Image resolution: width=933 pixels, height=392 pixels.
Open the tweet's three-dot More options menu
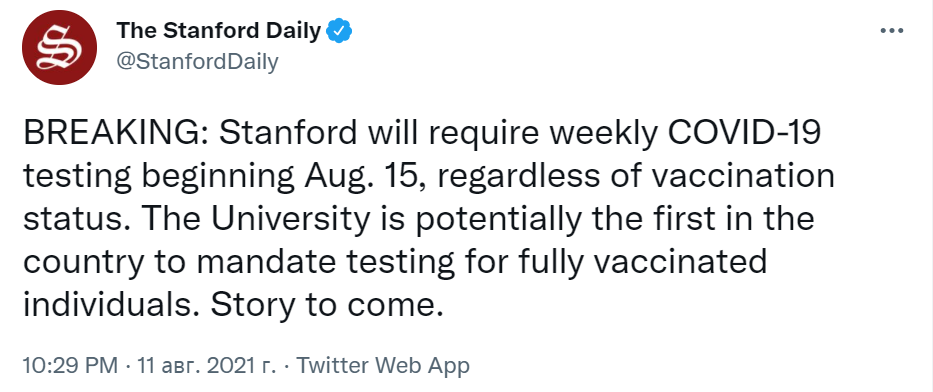click(x=891, y=30)
